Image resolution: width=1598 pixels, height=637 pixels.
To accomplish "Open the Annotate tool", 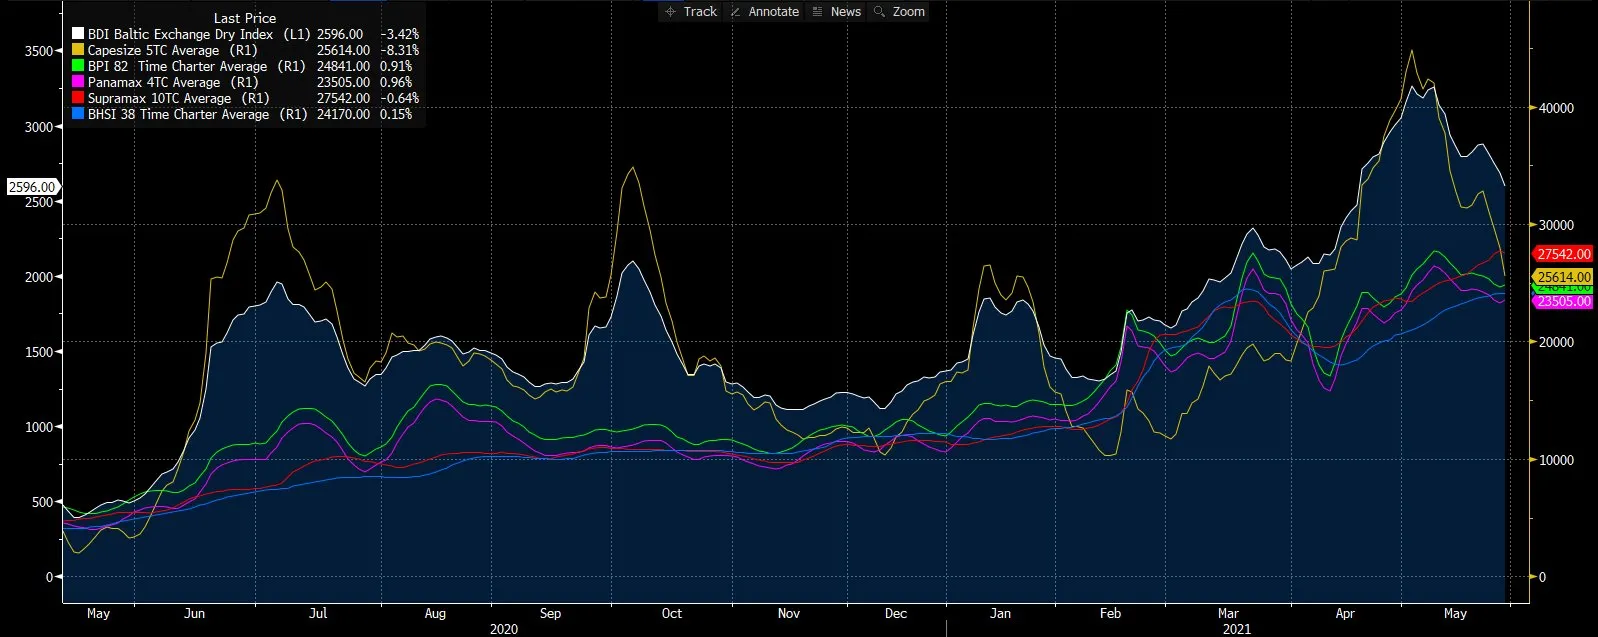I will (765, 12).
